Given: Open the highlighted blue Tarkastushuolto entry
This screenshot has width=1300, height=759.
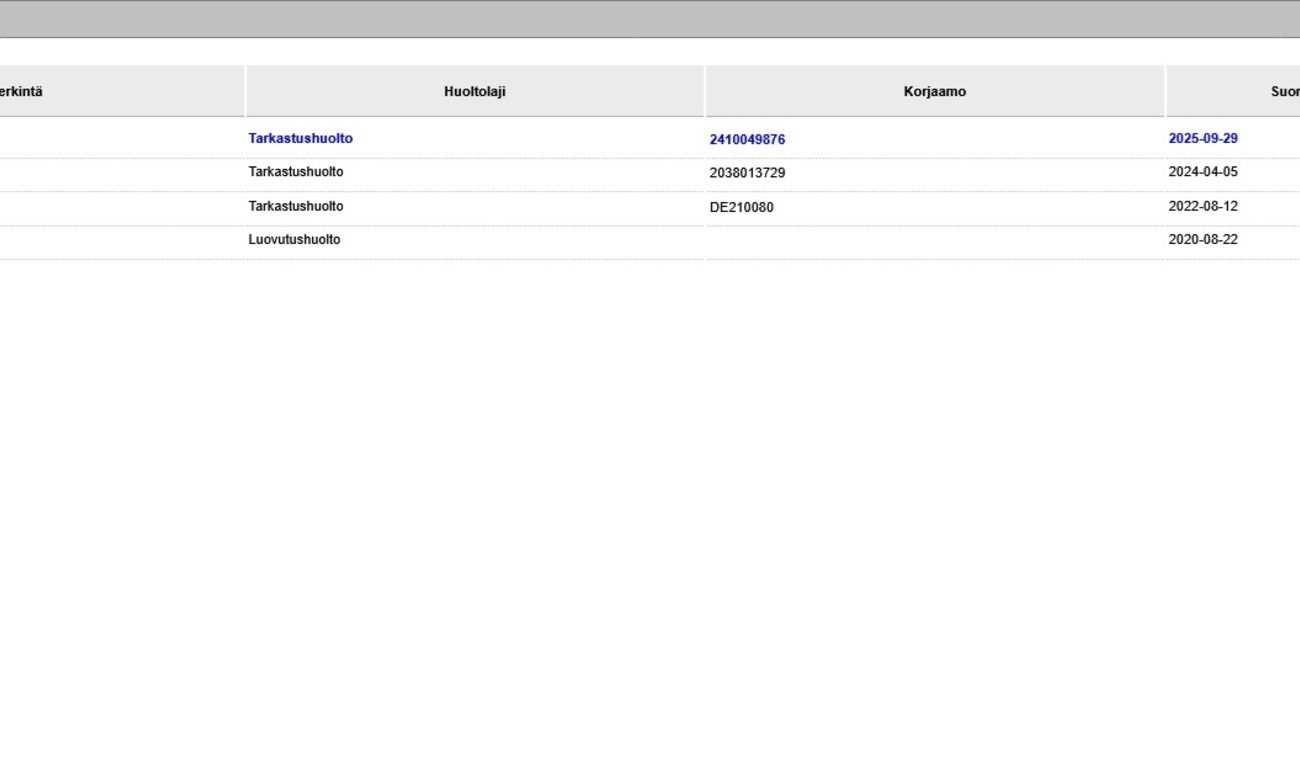Looking at the screenshot, I should click(300, 139).
